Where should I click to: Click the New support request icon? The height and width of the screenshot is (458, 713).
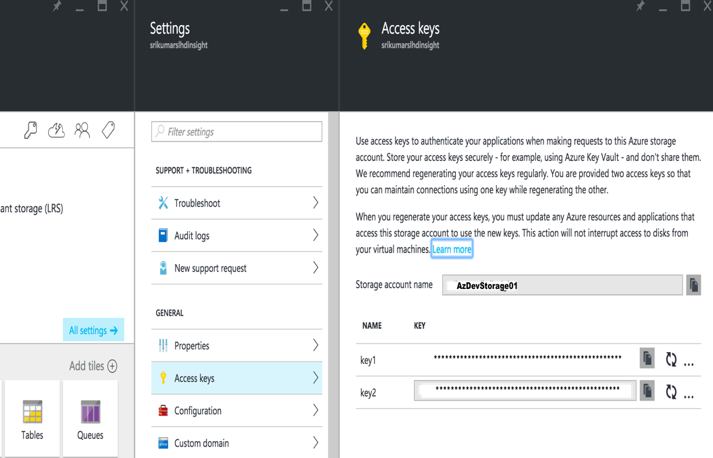[163, 268]
